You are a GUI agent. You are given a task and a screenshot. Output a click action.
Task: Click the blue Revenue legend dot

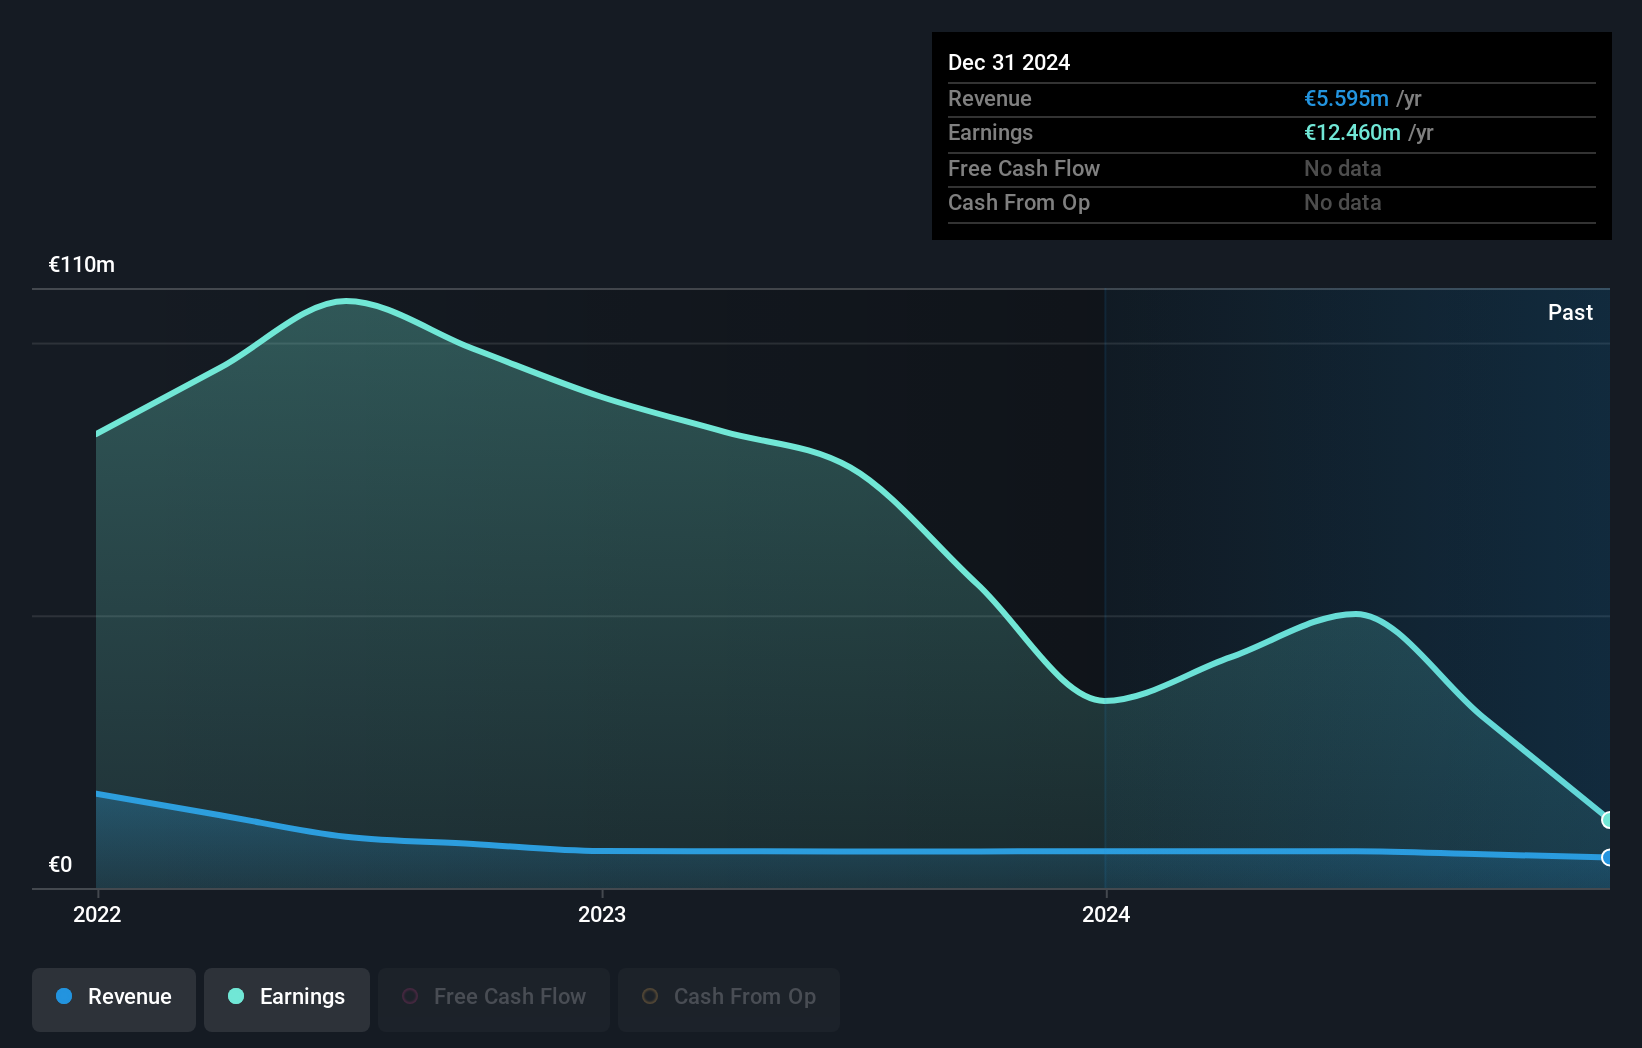[x=64, y=996]
